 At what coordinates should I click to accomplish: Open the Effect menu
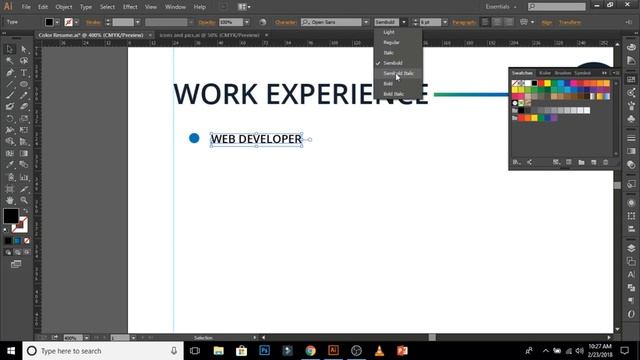130,7
